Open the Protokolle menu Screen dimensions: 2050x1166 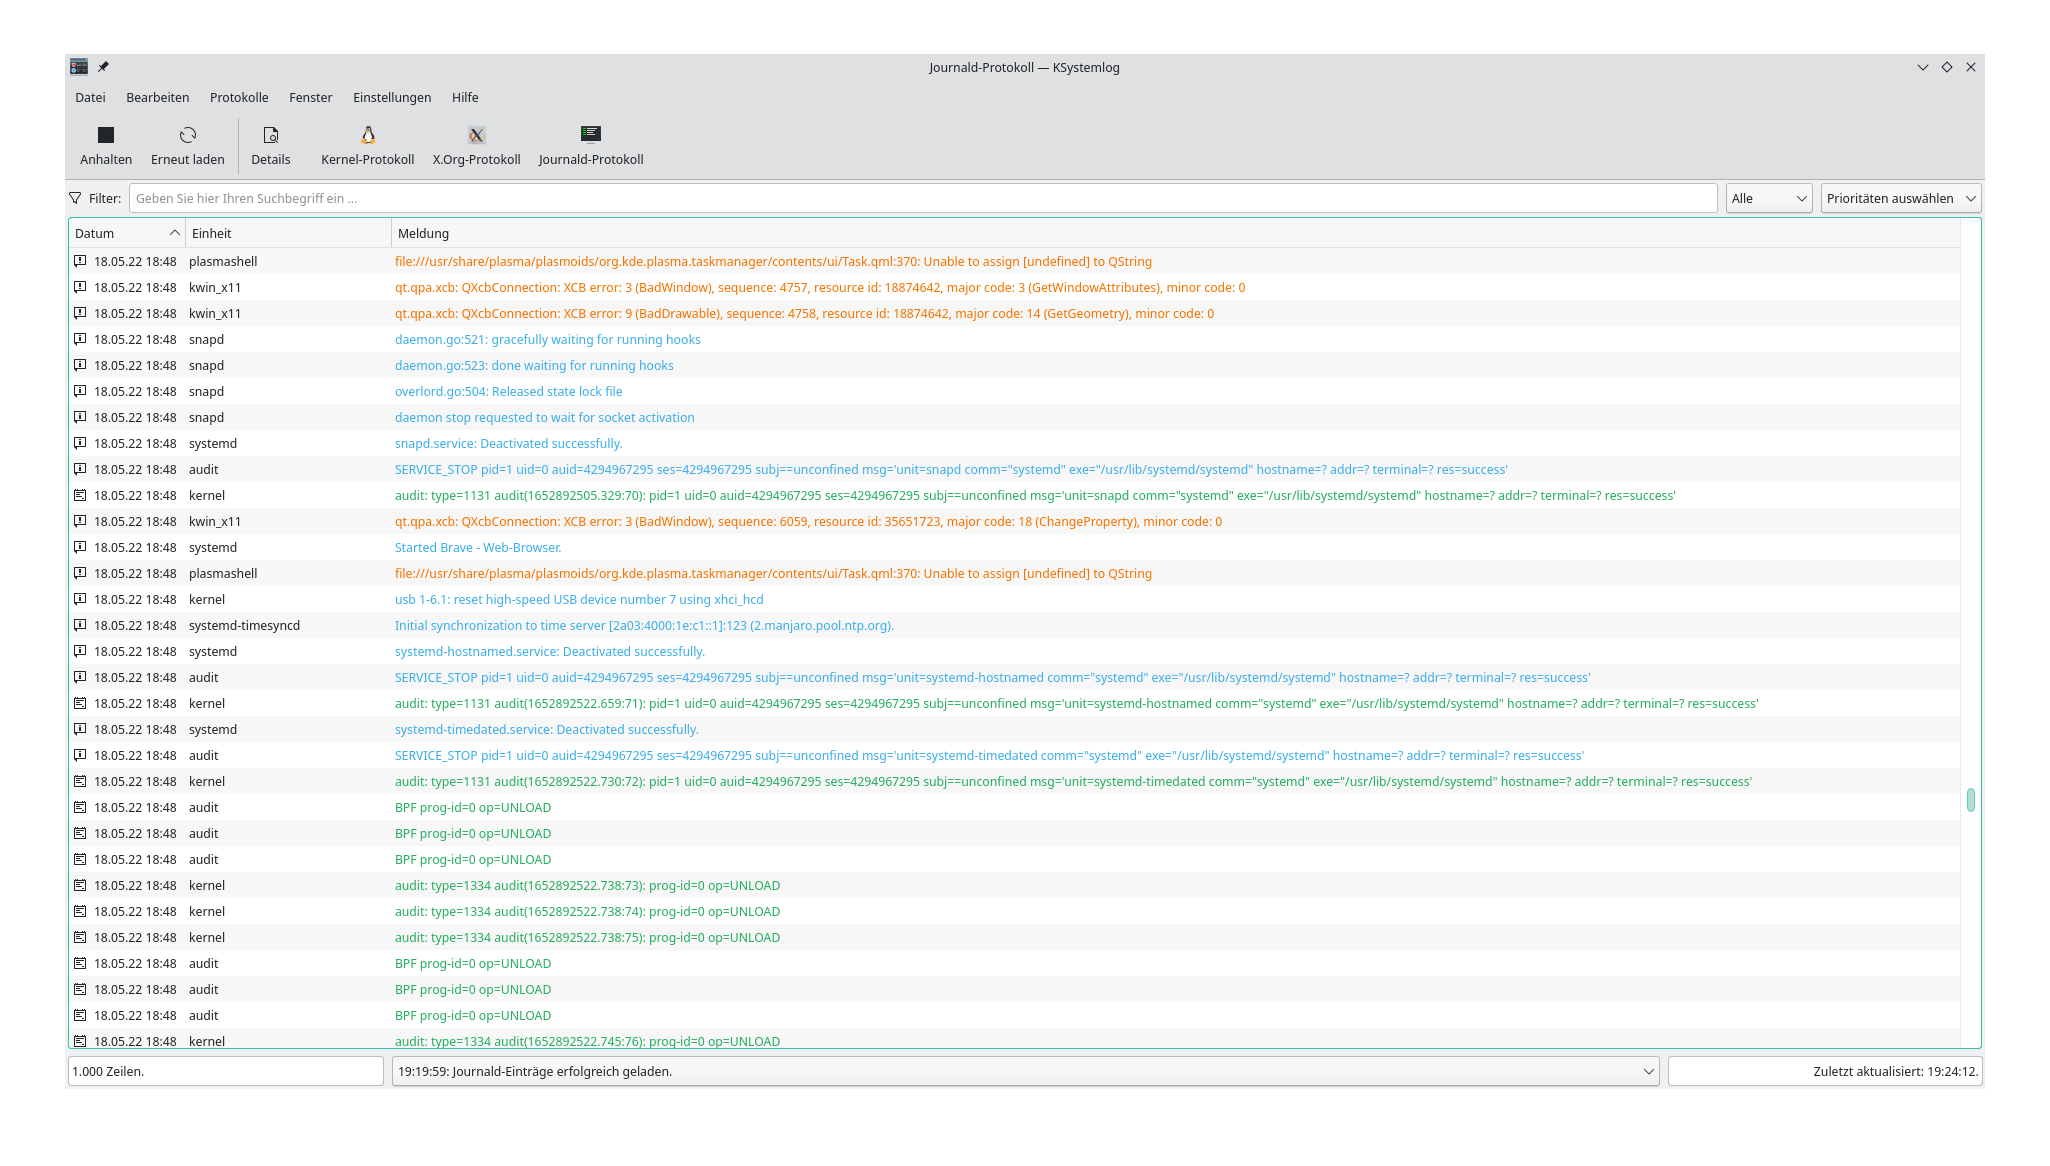pyautogui.click(x=239, y=97)
